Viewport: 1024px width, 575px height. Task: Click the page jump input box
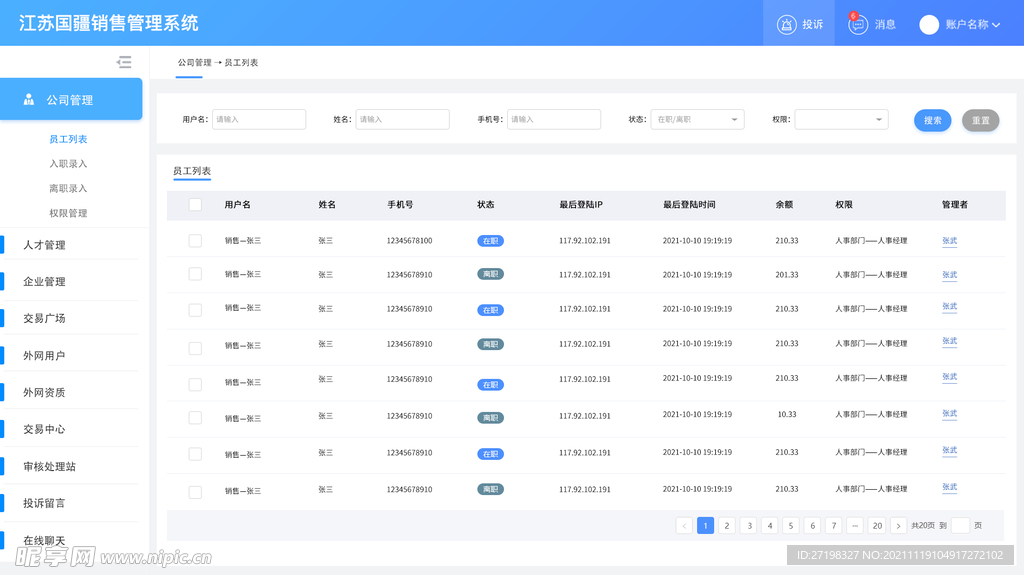click(x=961, y=525)
